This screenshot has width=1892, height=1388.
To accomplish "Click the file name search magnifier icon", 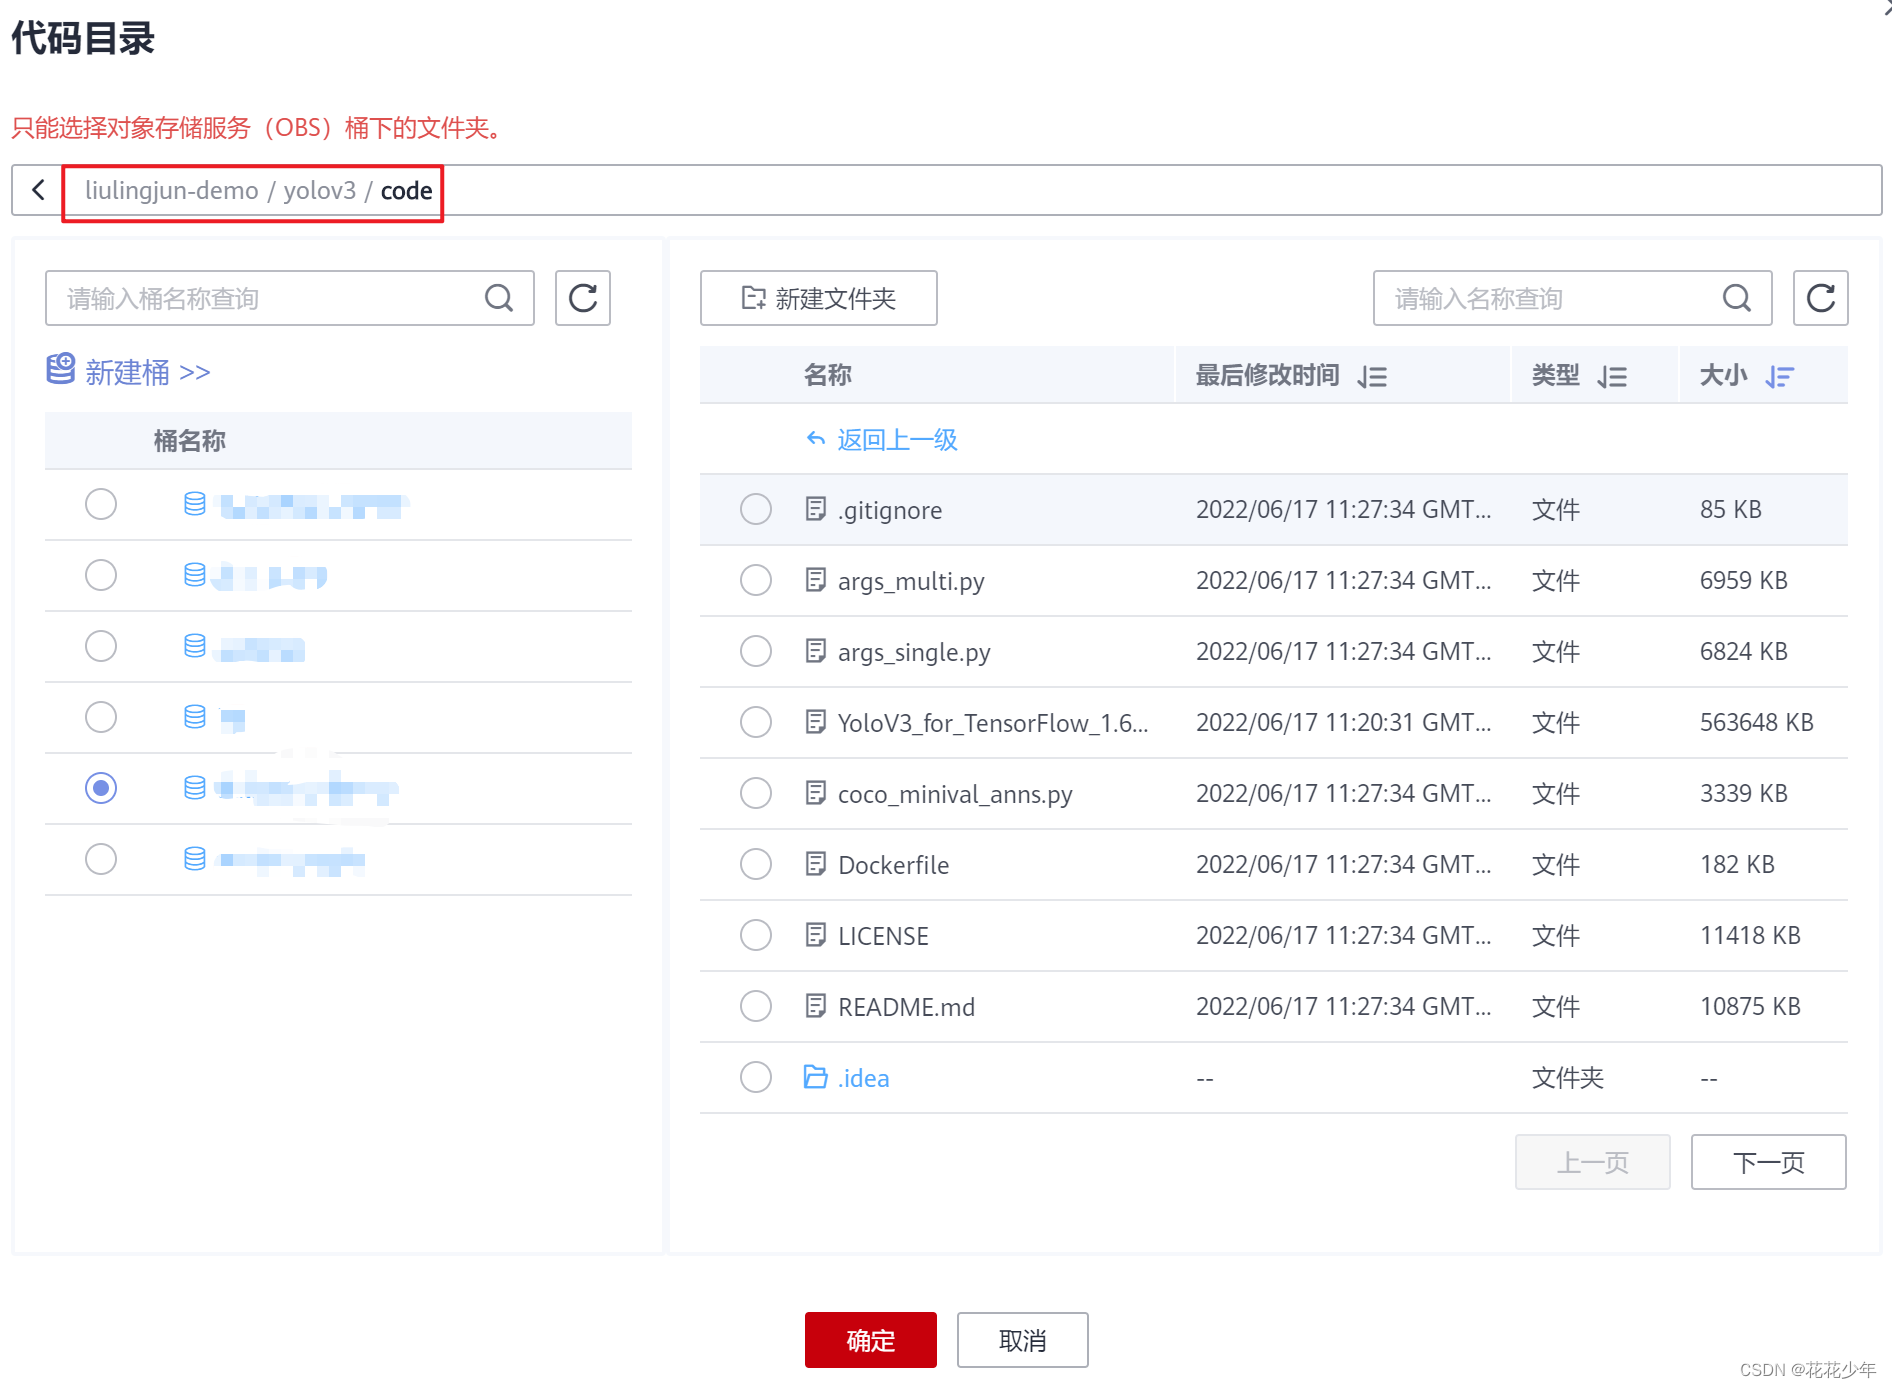I will [x=1737, y=298].
